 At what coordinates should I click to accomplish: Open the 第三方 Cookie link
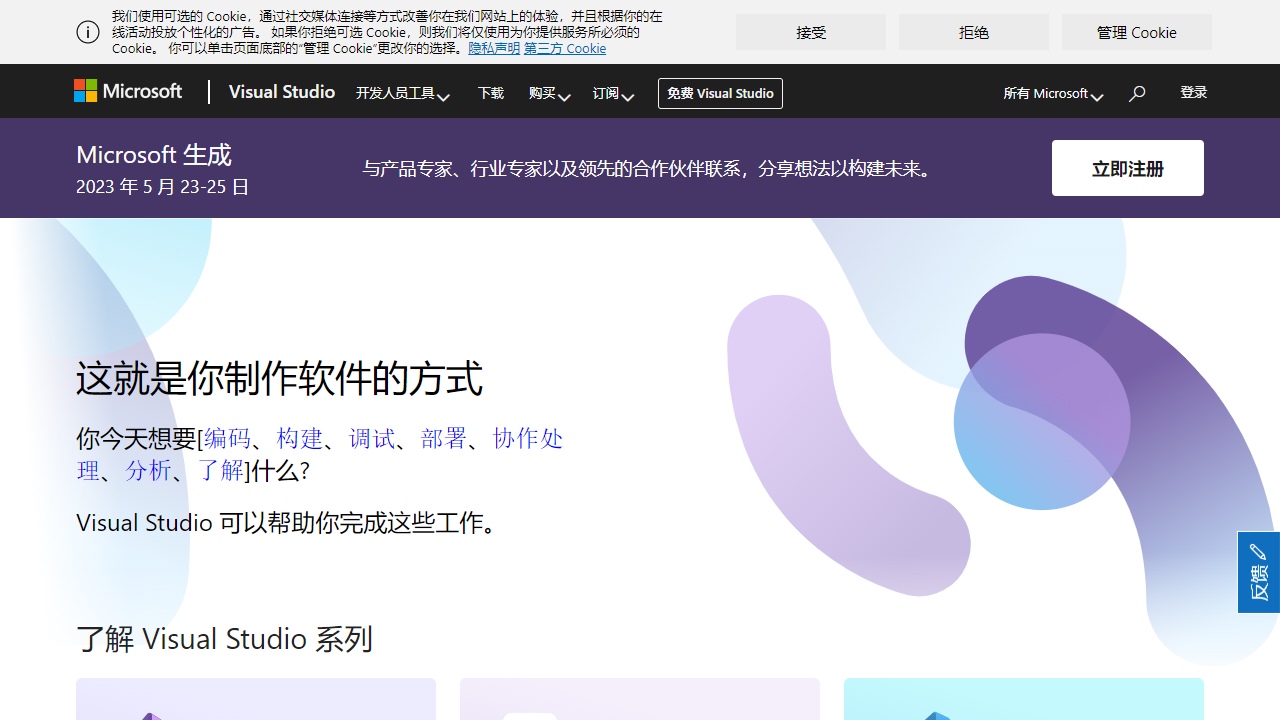click(565, 48)
